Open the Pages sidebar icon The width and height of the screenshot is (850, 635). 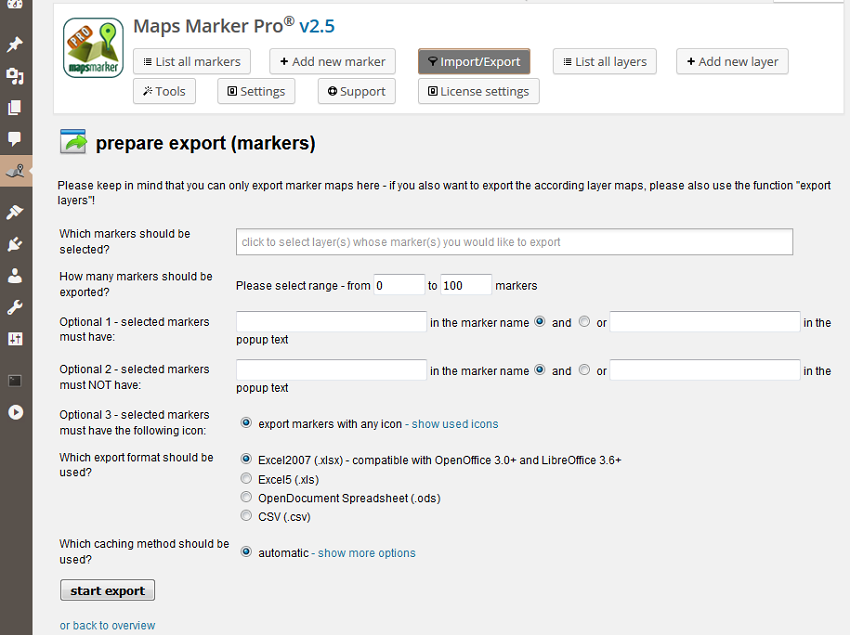[x=15, y=107]
